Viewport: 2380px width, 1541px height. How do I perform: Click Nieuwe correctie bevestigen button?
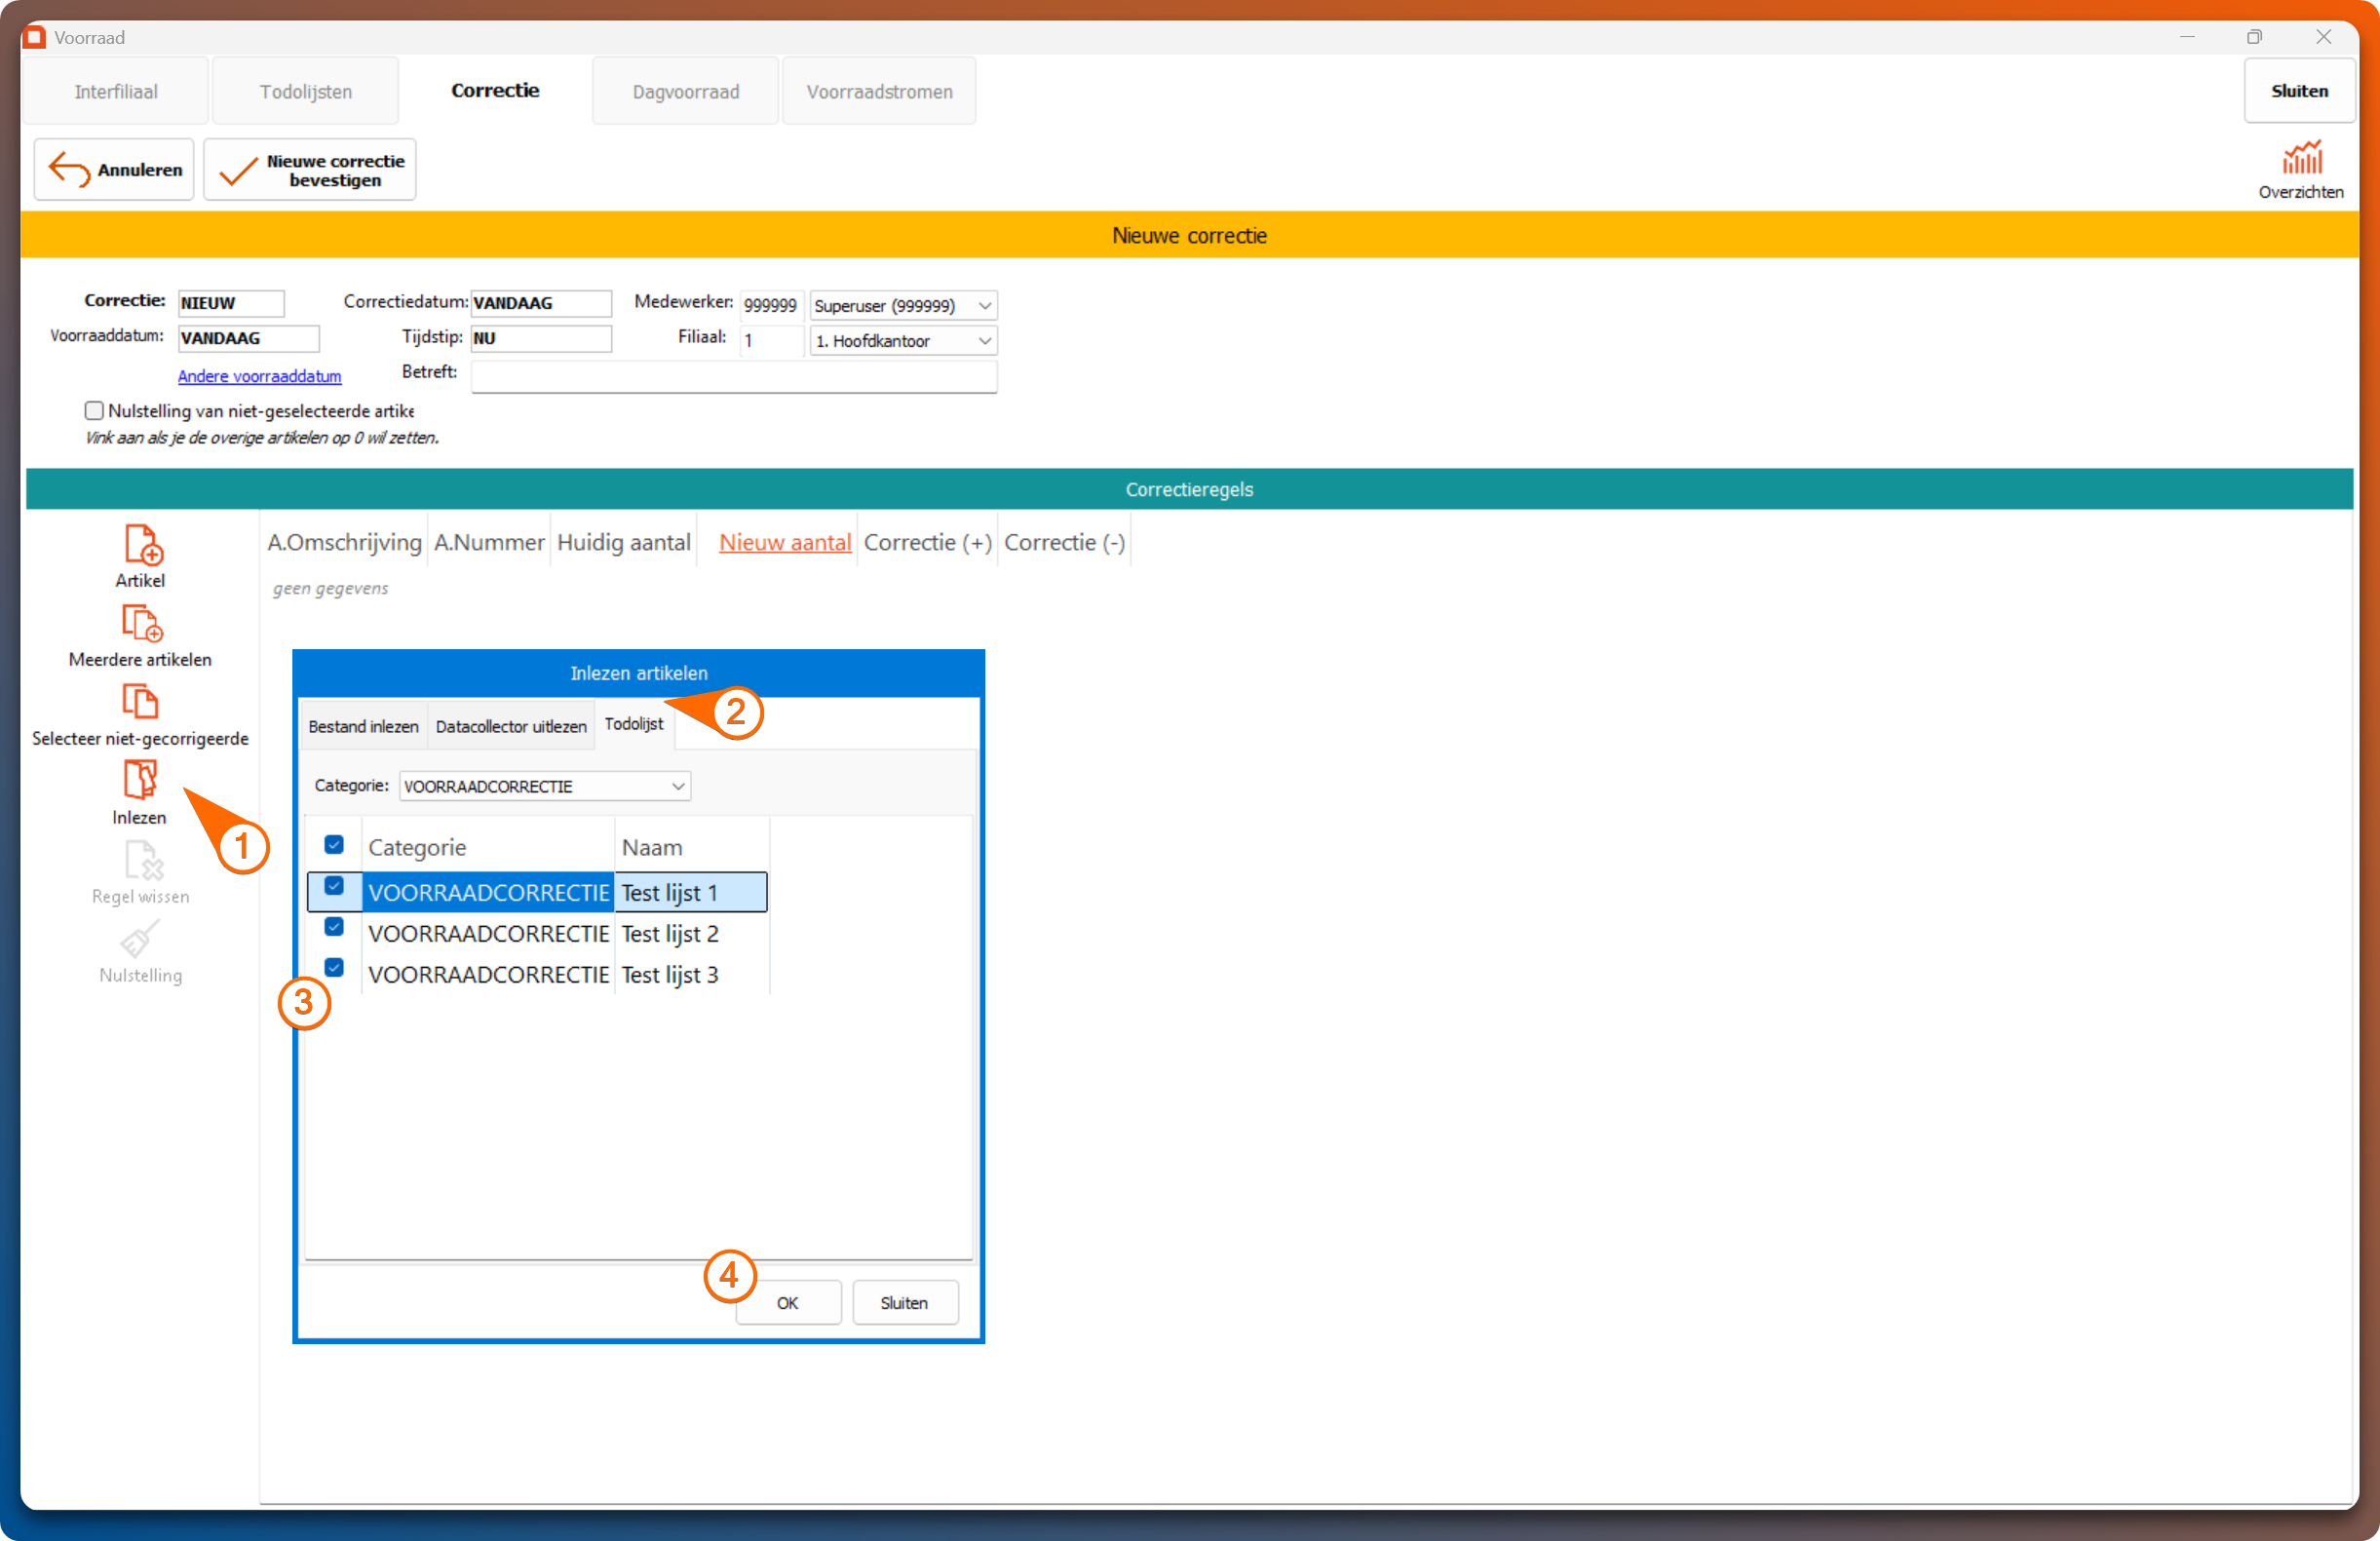pos(310,170)
